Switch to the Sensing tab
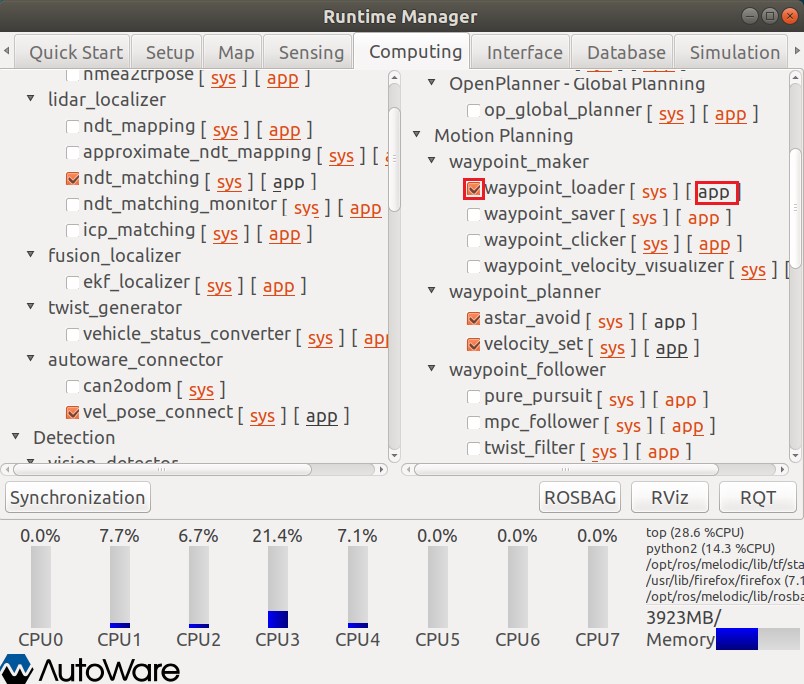This screenshot has width=804, height=684. pos(309,52)
